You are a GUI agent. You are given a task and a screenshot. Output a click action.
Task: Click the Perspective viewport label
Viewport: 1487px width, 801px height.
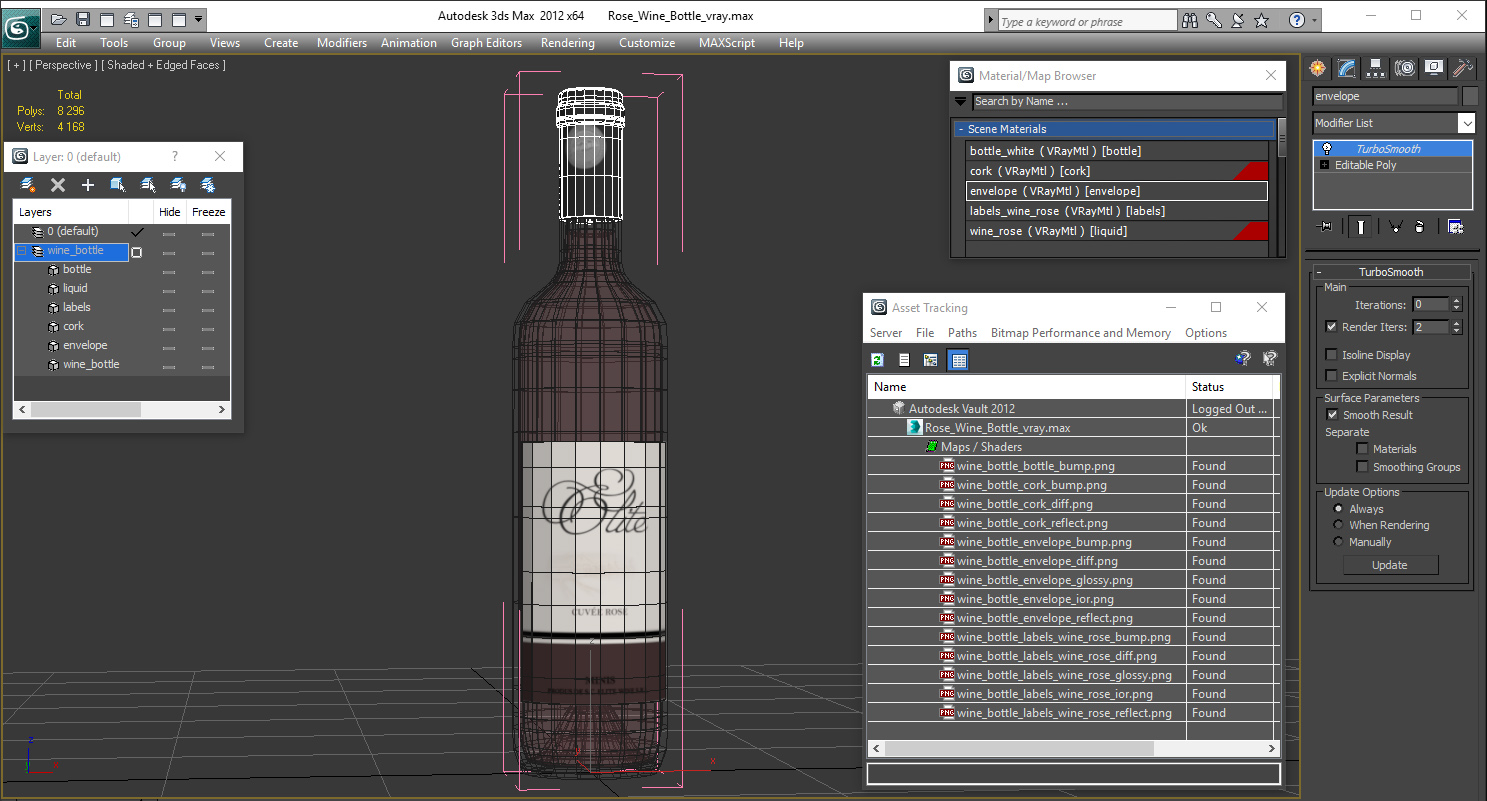pyautogui.click(x=64, y=65)
